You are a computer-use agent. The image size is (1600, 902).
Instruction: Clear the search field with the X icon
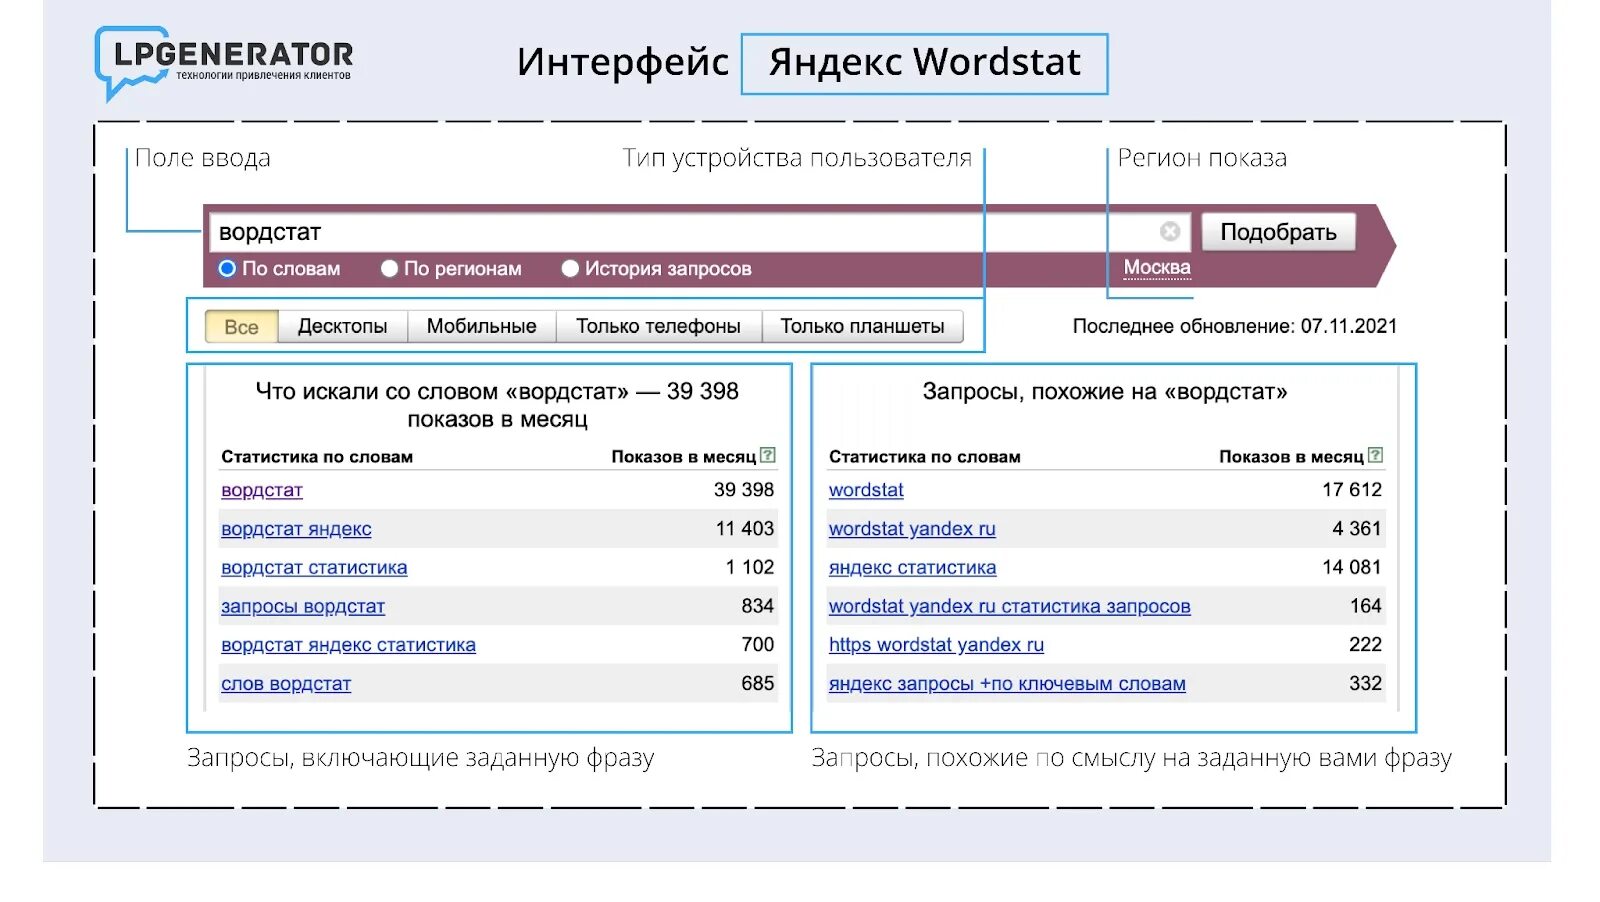tap(1169, 232)
